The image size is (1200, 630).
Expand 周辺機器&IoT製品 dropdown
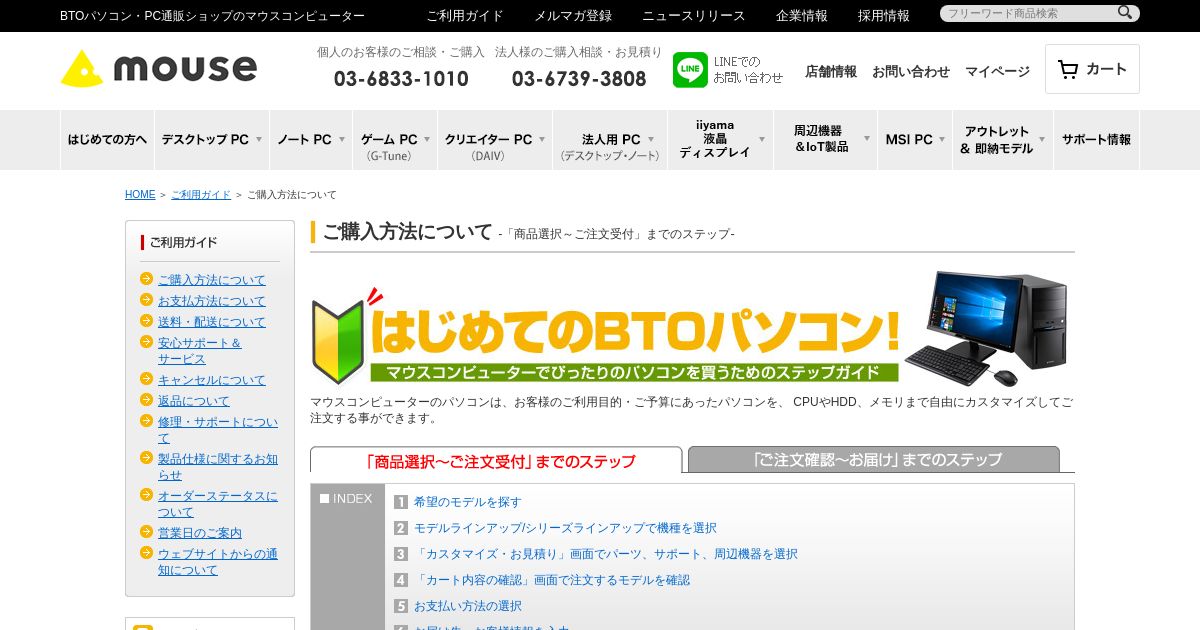point(826,140)
